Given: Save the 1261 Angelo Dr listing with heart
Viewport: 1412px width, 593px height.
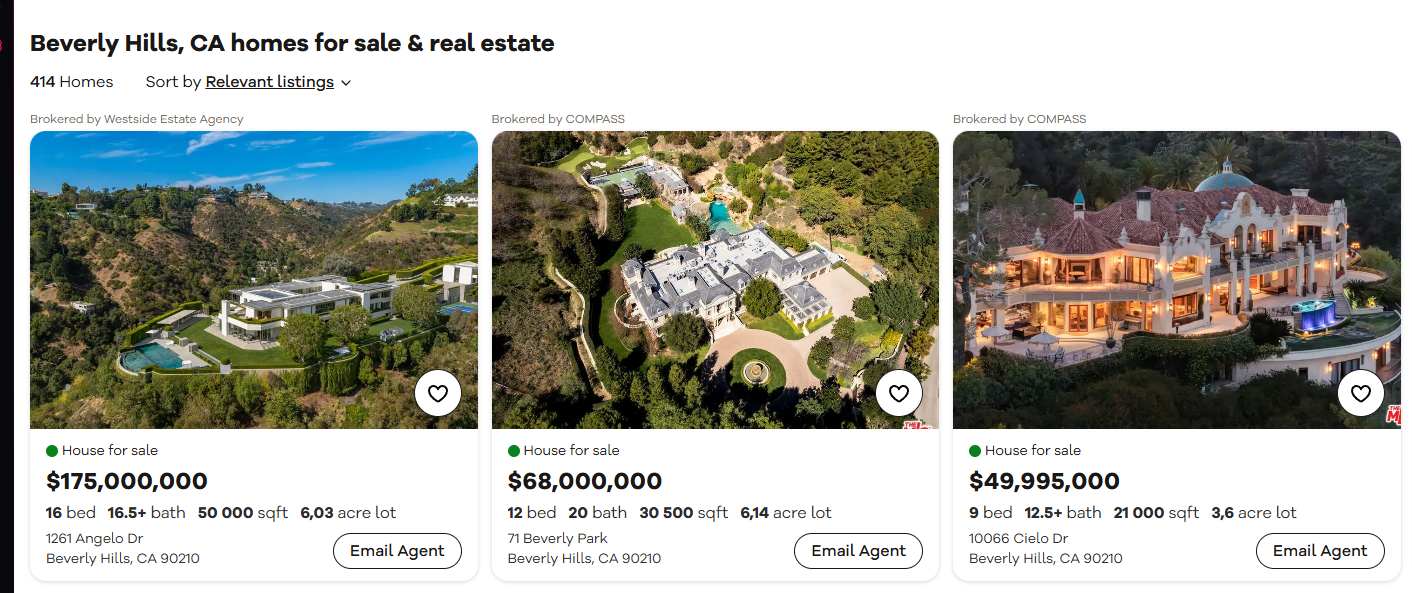Looking at the screenshot, I should (x=438, y=393).
